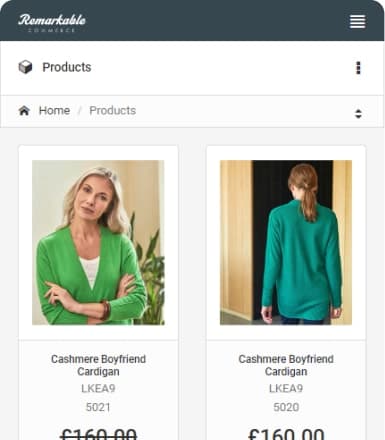Open the green cardigan front-view thumbnail
The width and height of the screenshot is (385, 440).
[98, 242]
